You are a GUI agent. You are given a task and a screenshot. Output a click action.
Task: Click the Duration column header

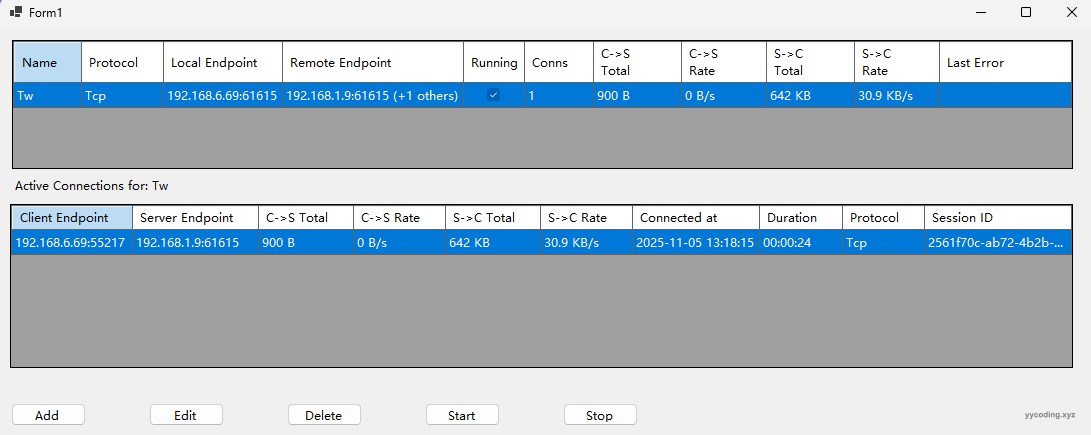(x=798, y=218)
